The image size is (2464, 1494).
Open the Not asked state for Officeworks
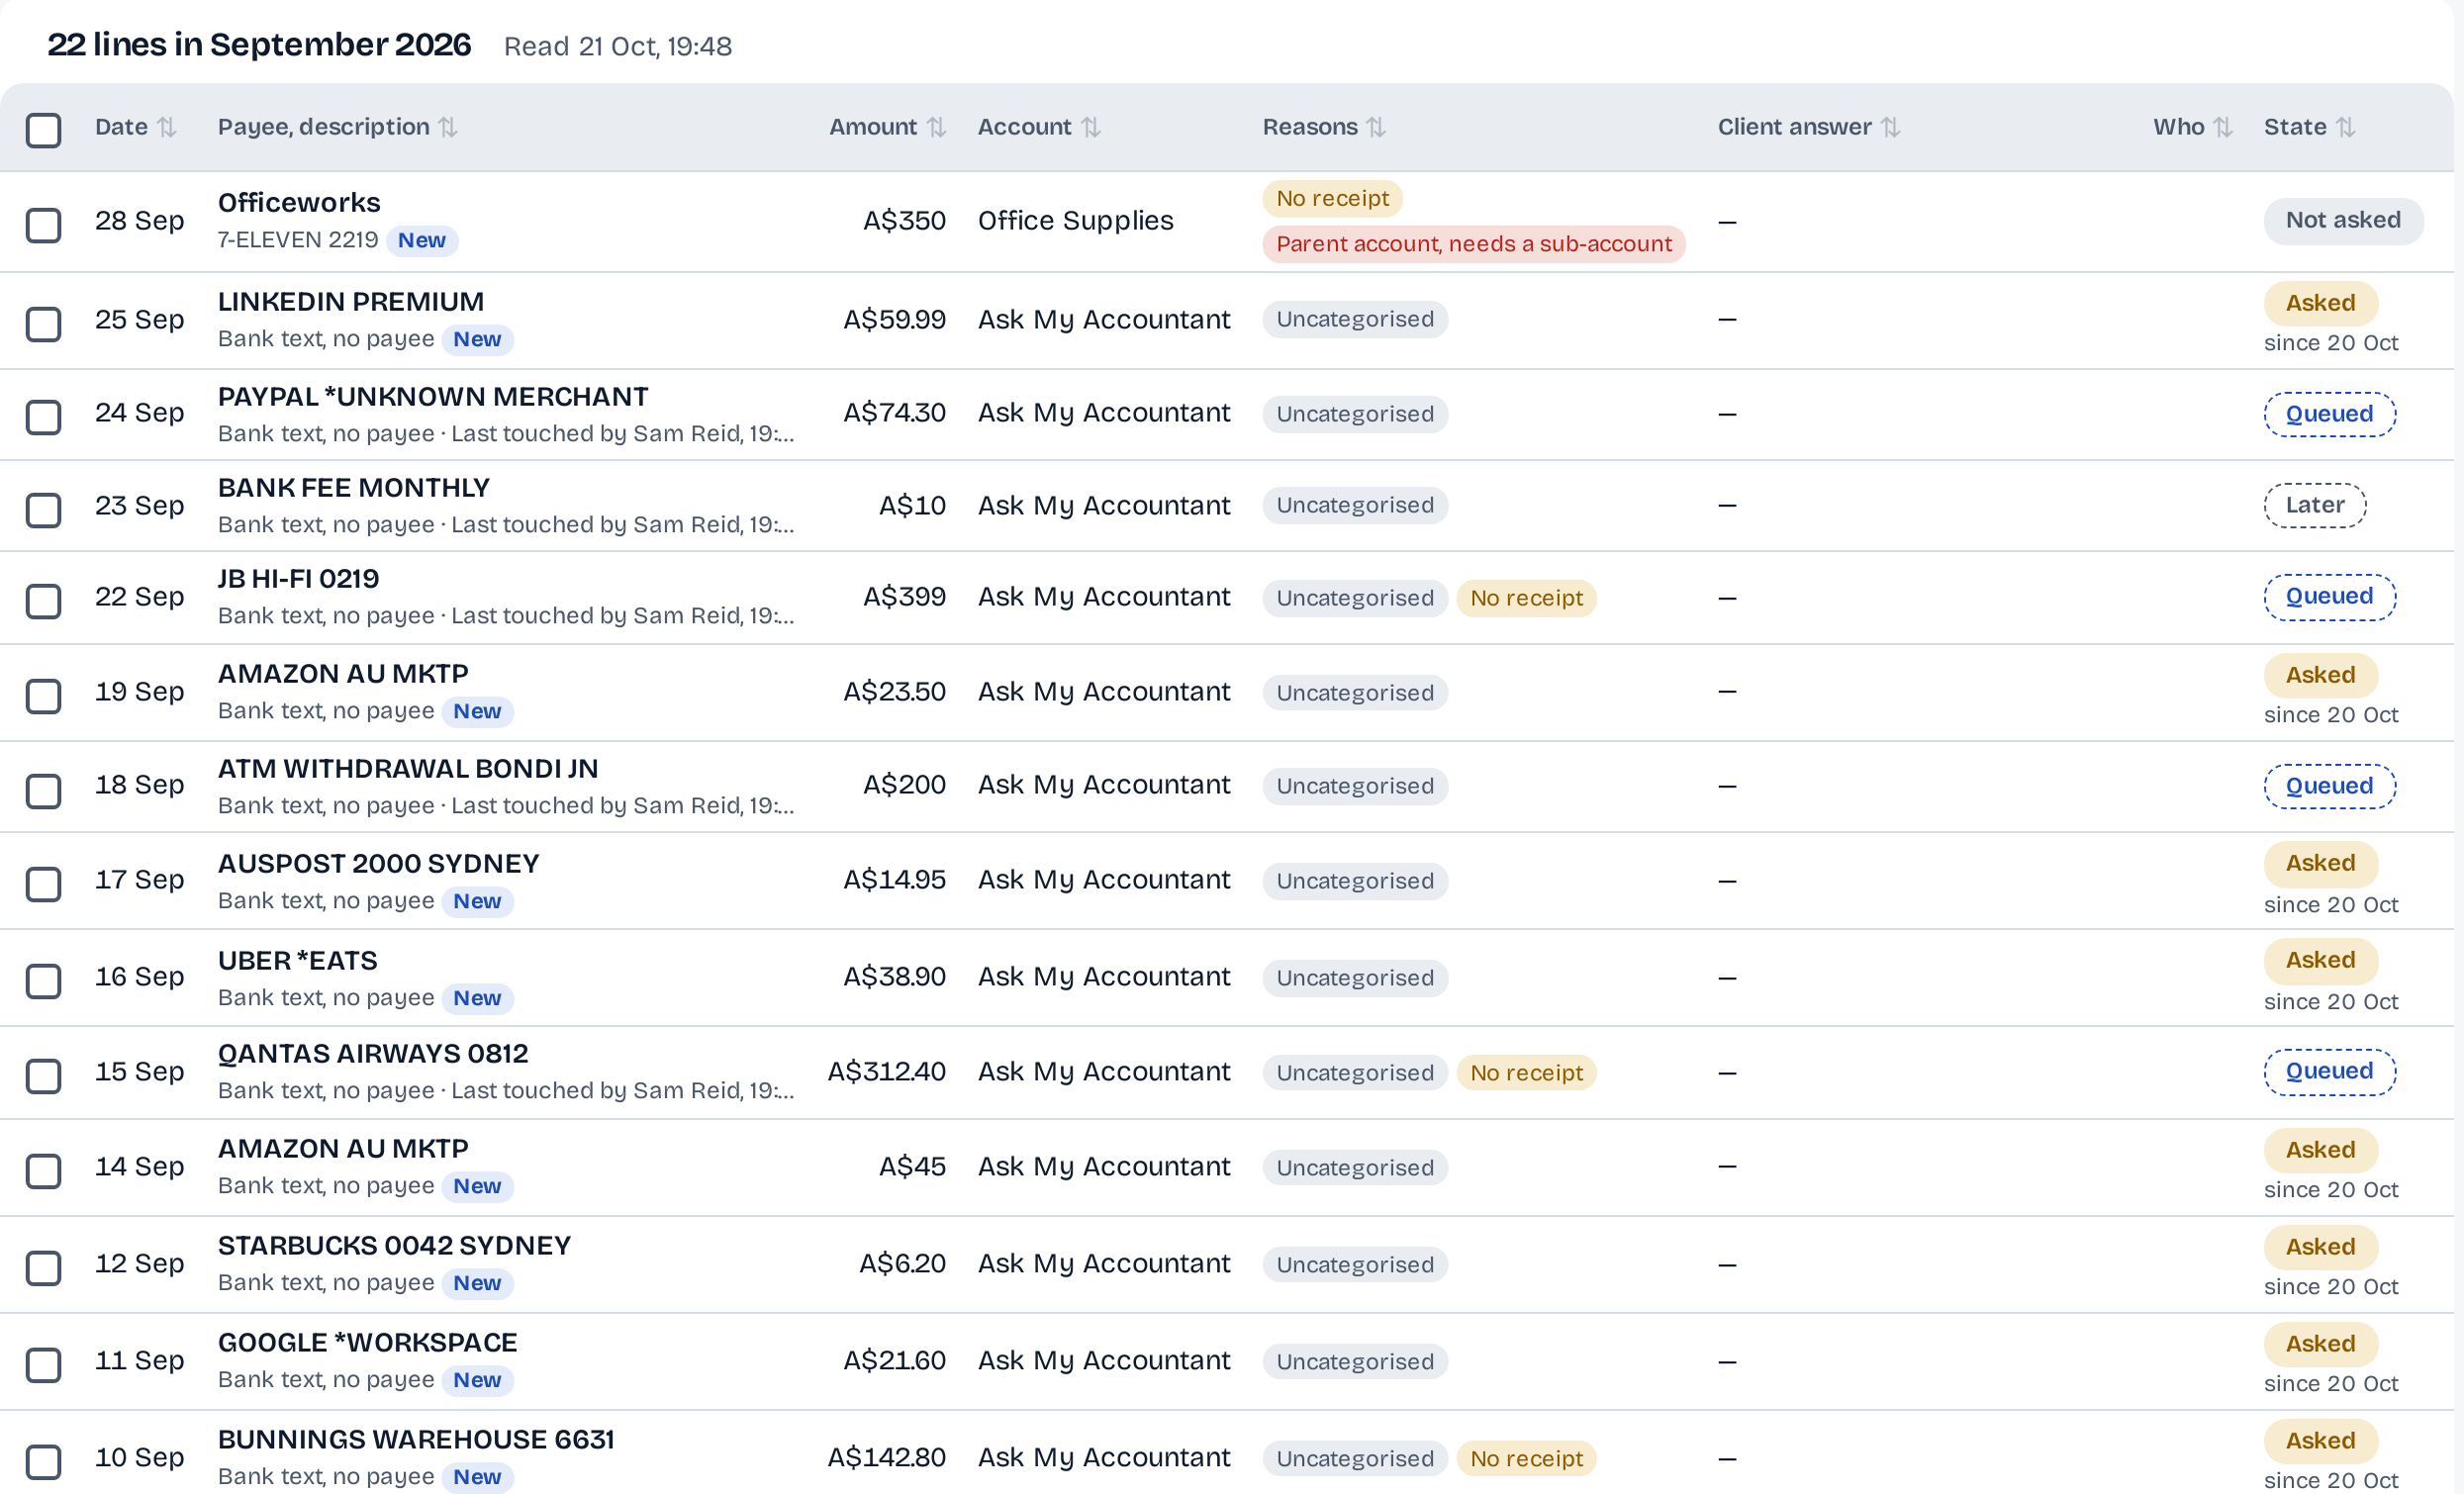pyautogui.click(x=2343, y=220)
